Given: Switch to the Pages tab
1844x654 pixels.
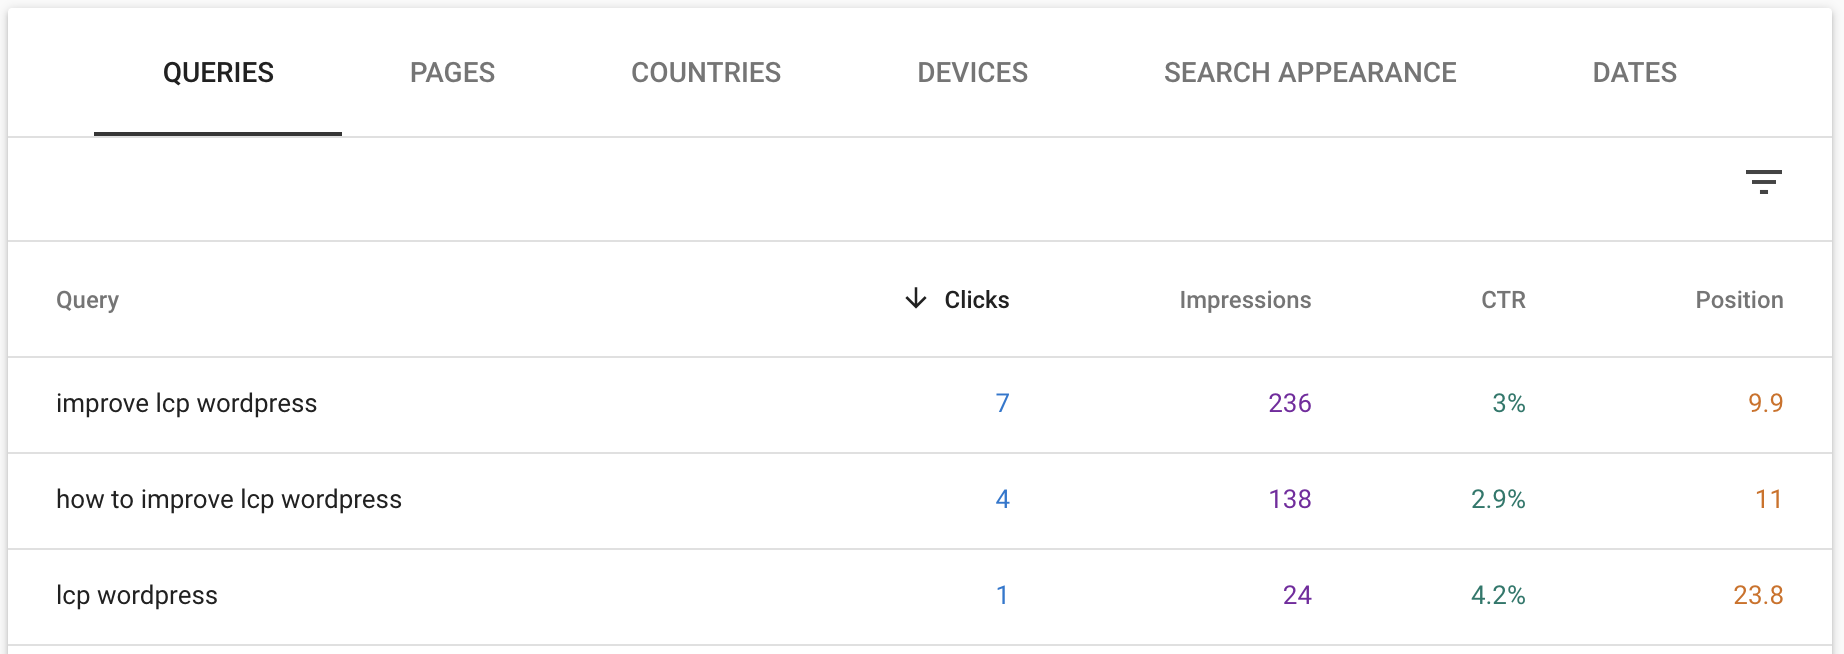Looking at the screenshot, I should (452, 72).
